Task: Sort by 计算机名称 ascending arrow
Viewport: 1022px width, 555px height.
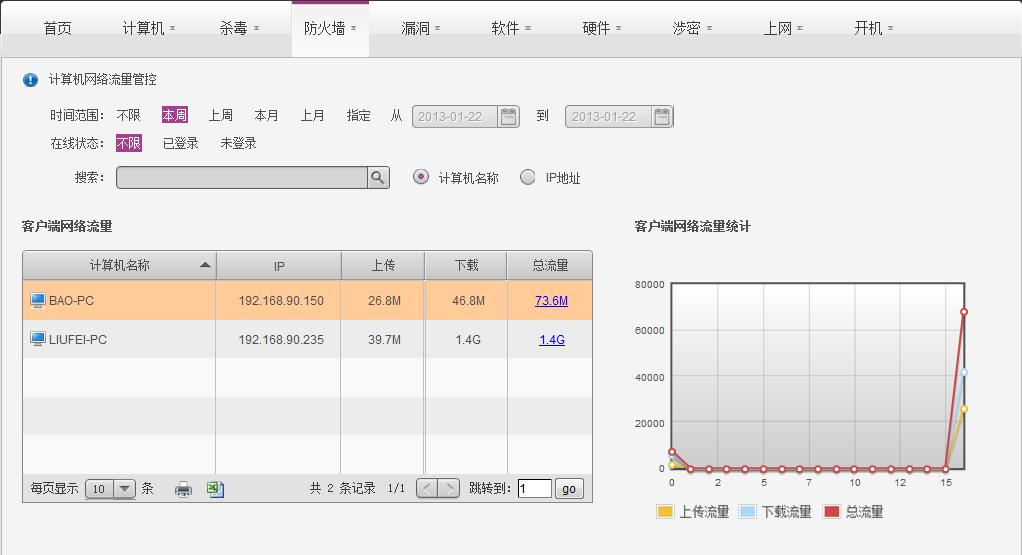Action: (205, 265)
